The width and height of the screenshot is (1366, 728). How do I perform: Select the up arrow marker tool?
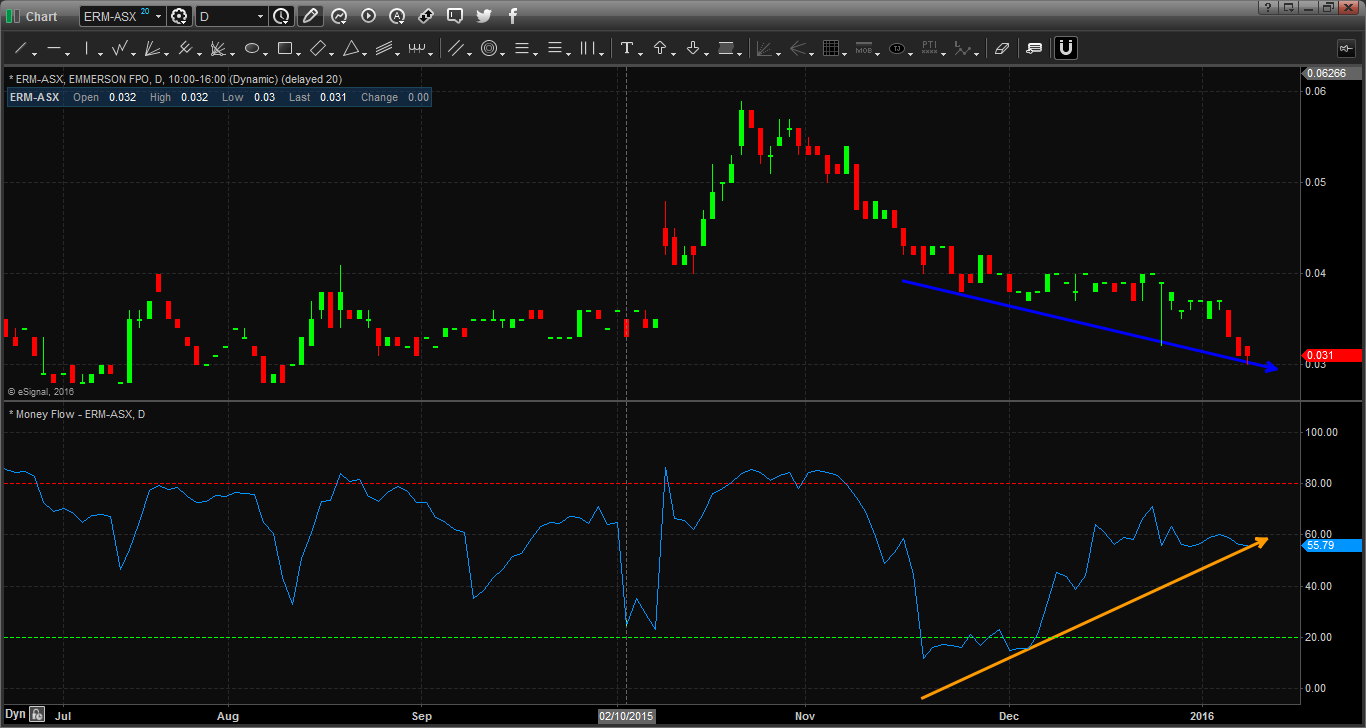(660, 47)
